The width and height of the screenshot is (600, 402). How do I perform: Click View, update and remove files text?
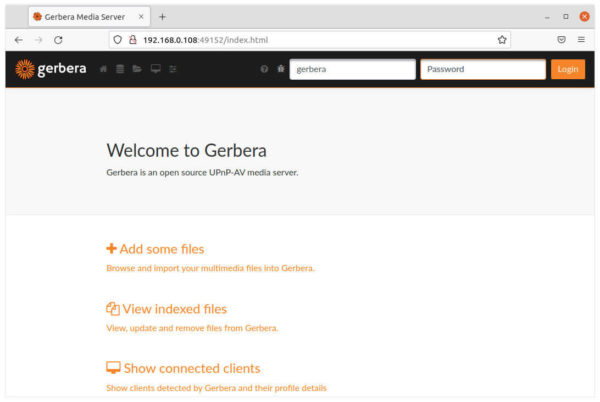[x=192, y=328]
